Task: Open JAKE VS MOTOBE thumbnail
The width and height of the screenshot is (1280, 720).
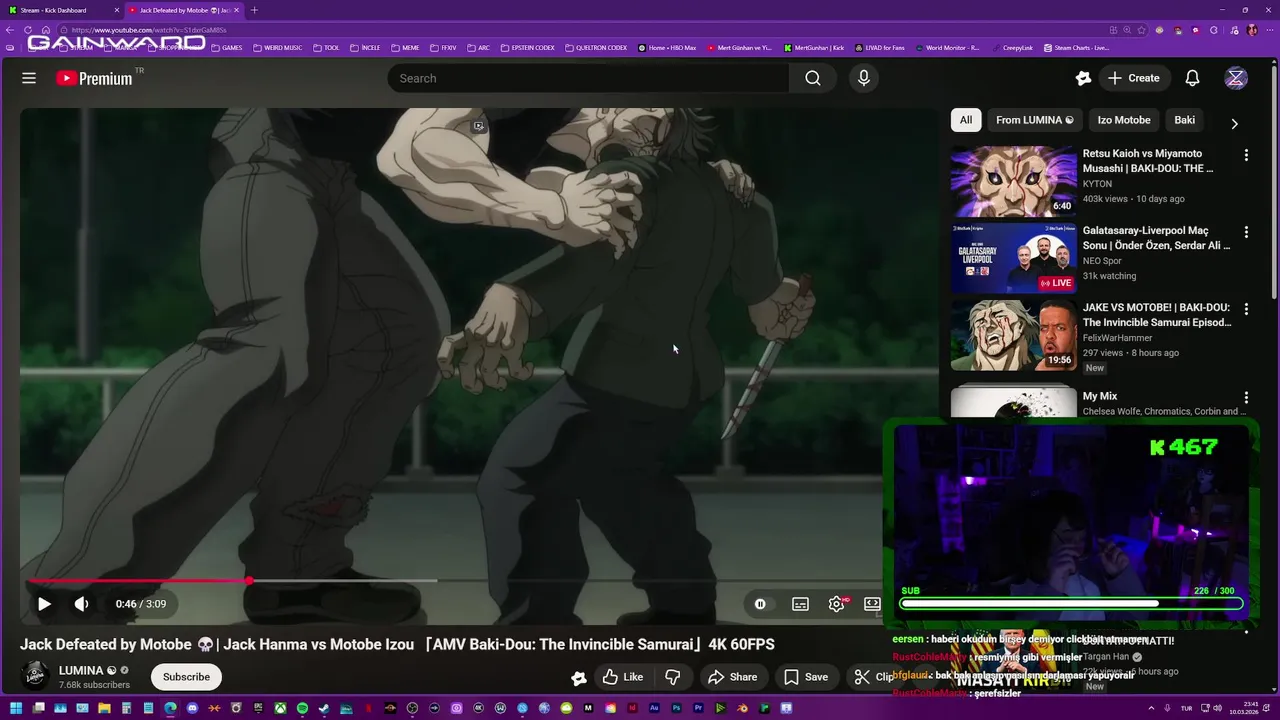Action: pos(1013,335)
